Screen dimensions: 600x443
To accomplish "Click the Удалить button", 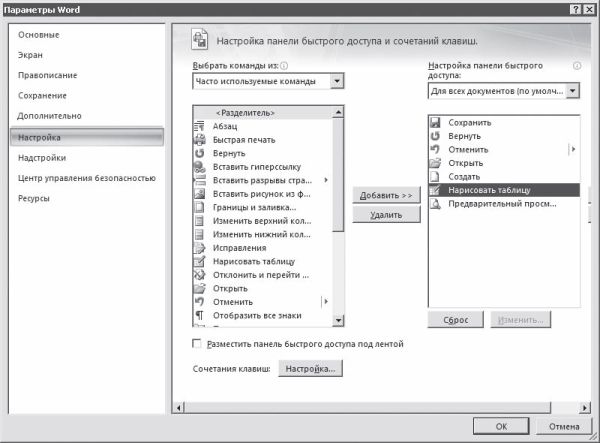I will click(x=386, y=215).
